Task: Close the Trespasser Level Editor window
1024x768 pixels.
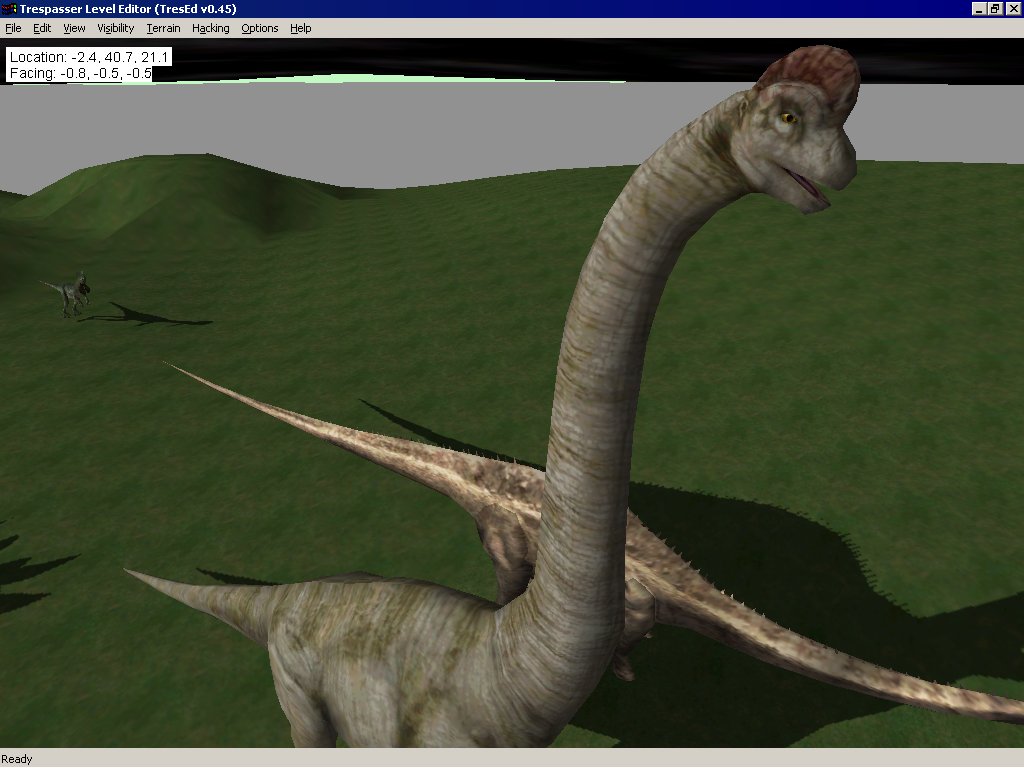Action: click(x=1012, y=8)
